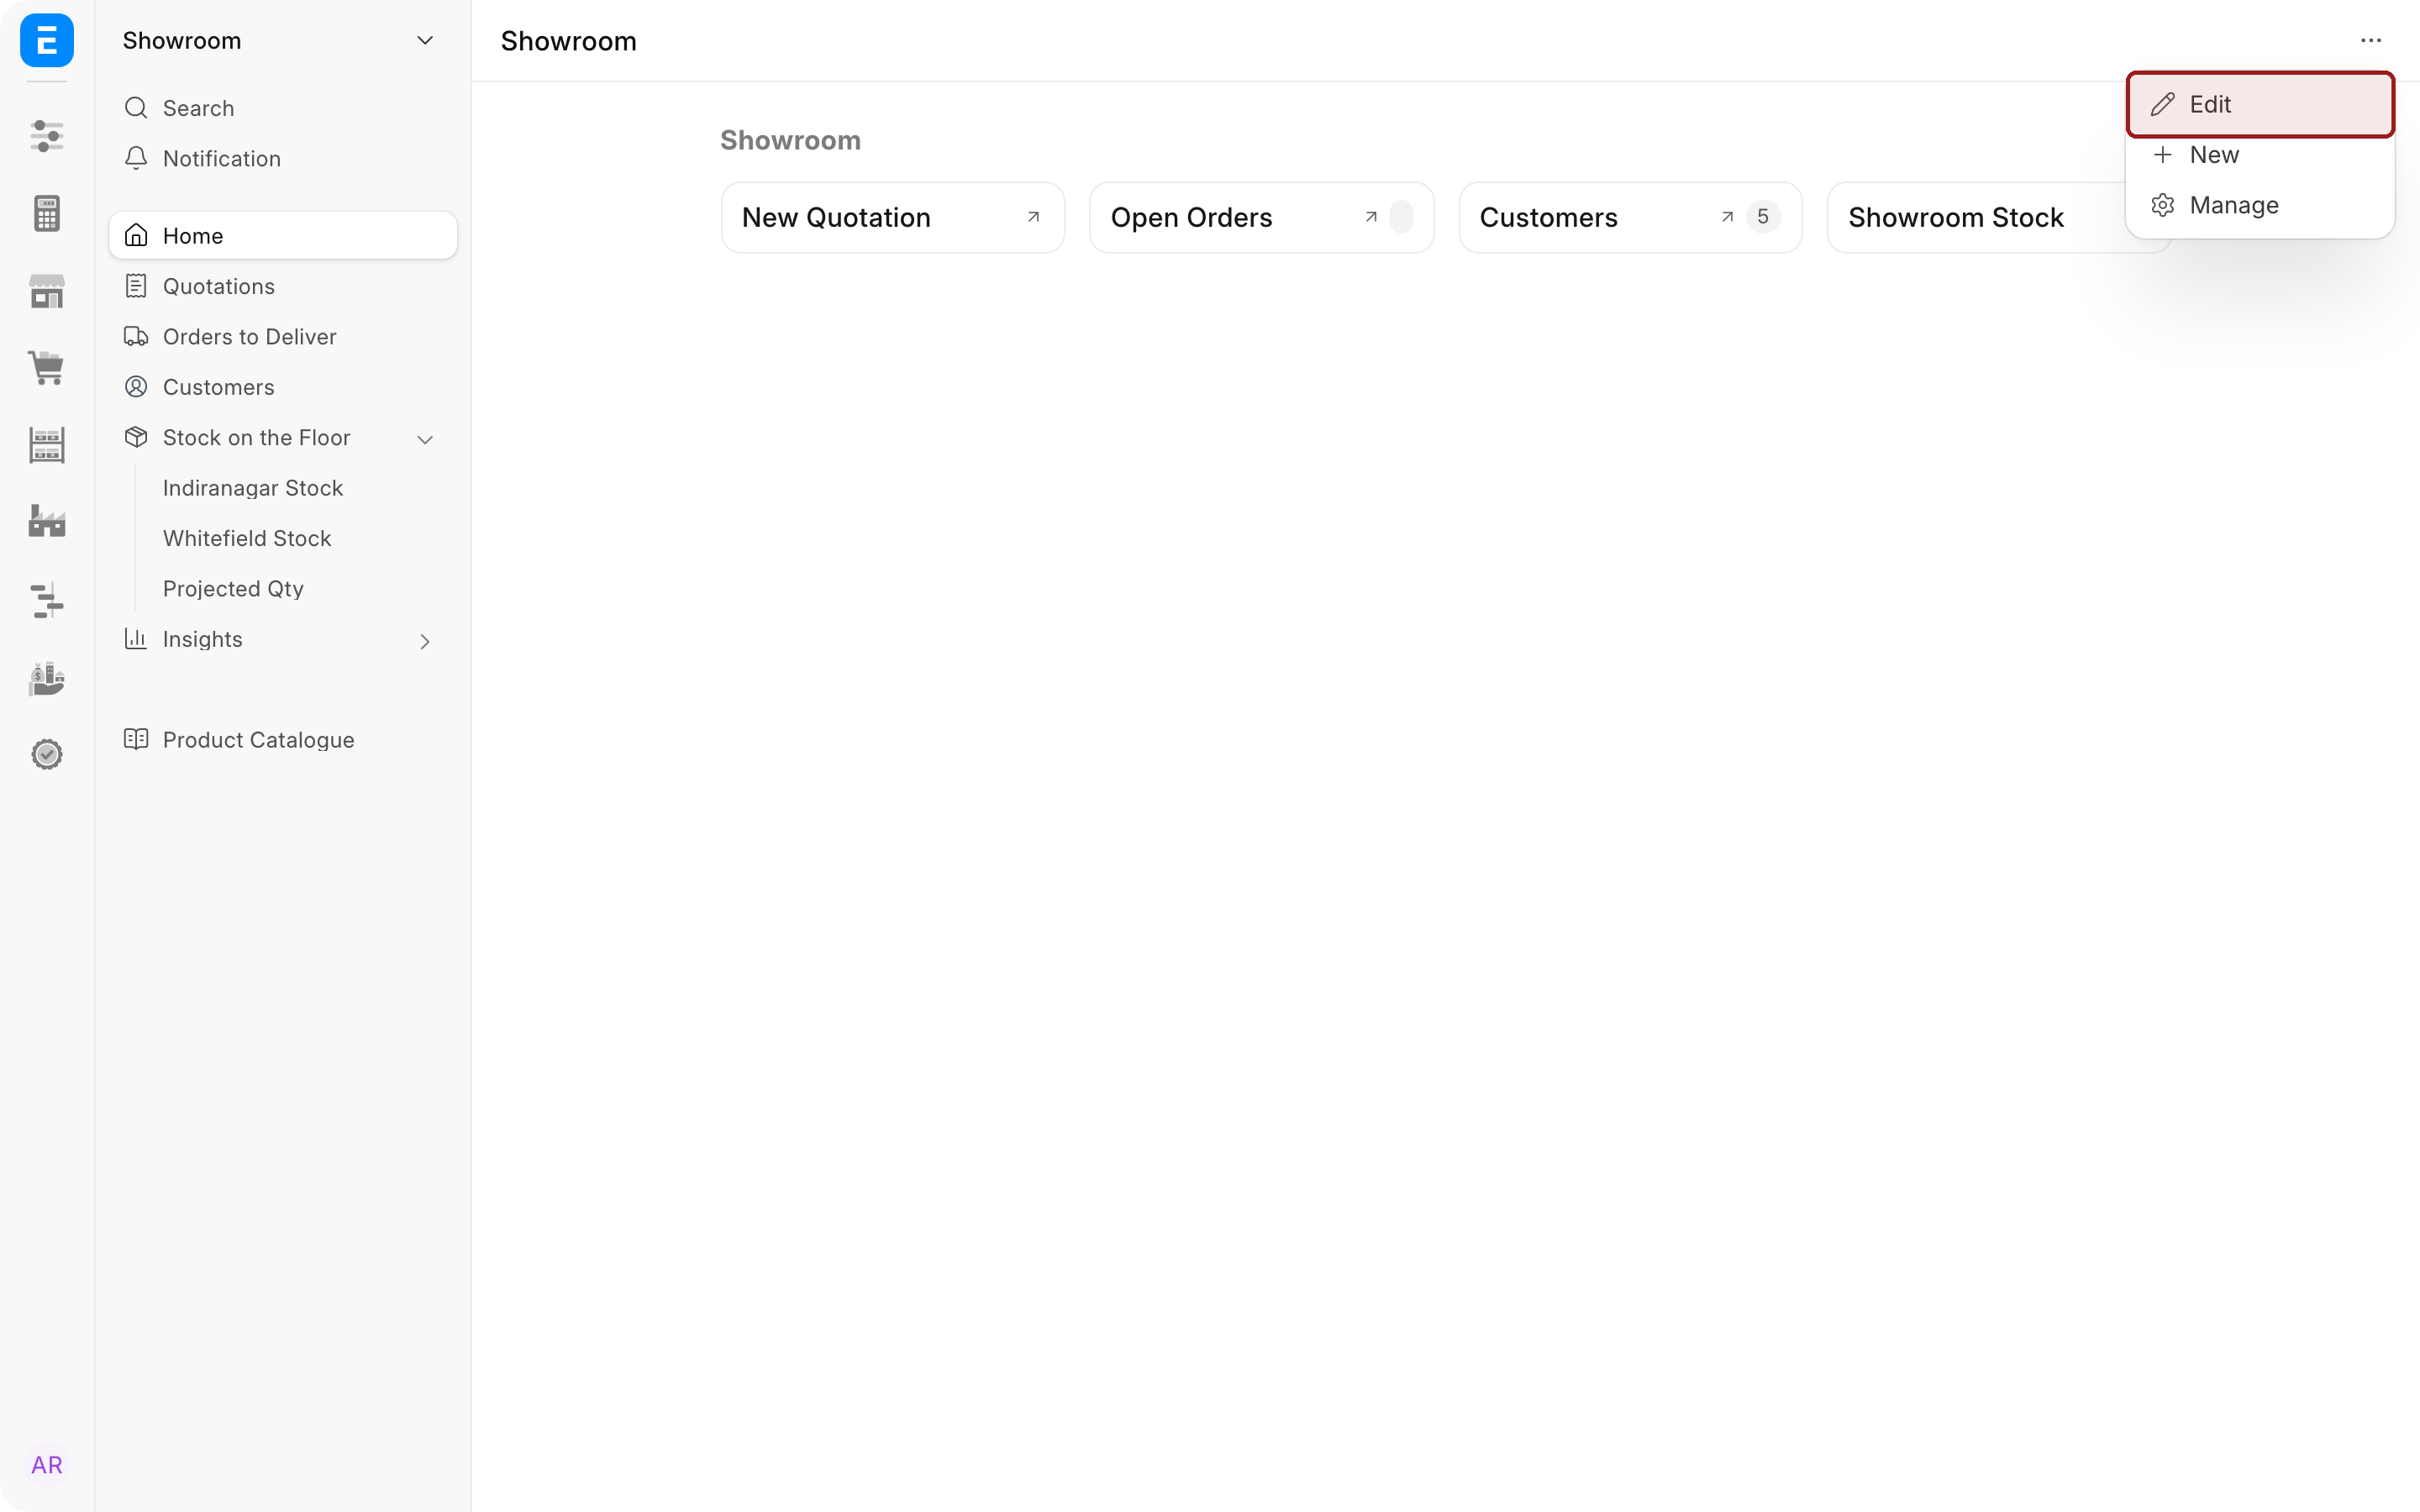The height and width of the screenshot is (1512, 2420).
Task: Open the gantt chart Projects icon in the left rail
Action: coord(47,600)
